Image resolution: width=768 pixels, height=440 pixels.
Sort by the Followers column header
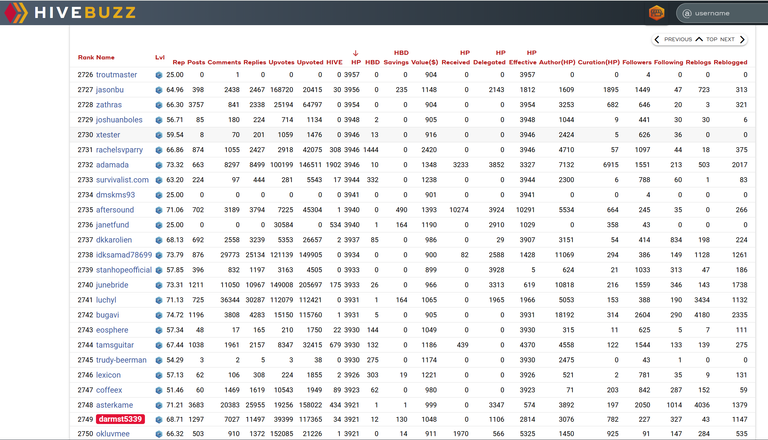tap(637, 62)
